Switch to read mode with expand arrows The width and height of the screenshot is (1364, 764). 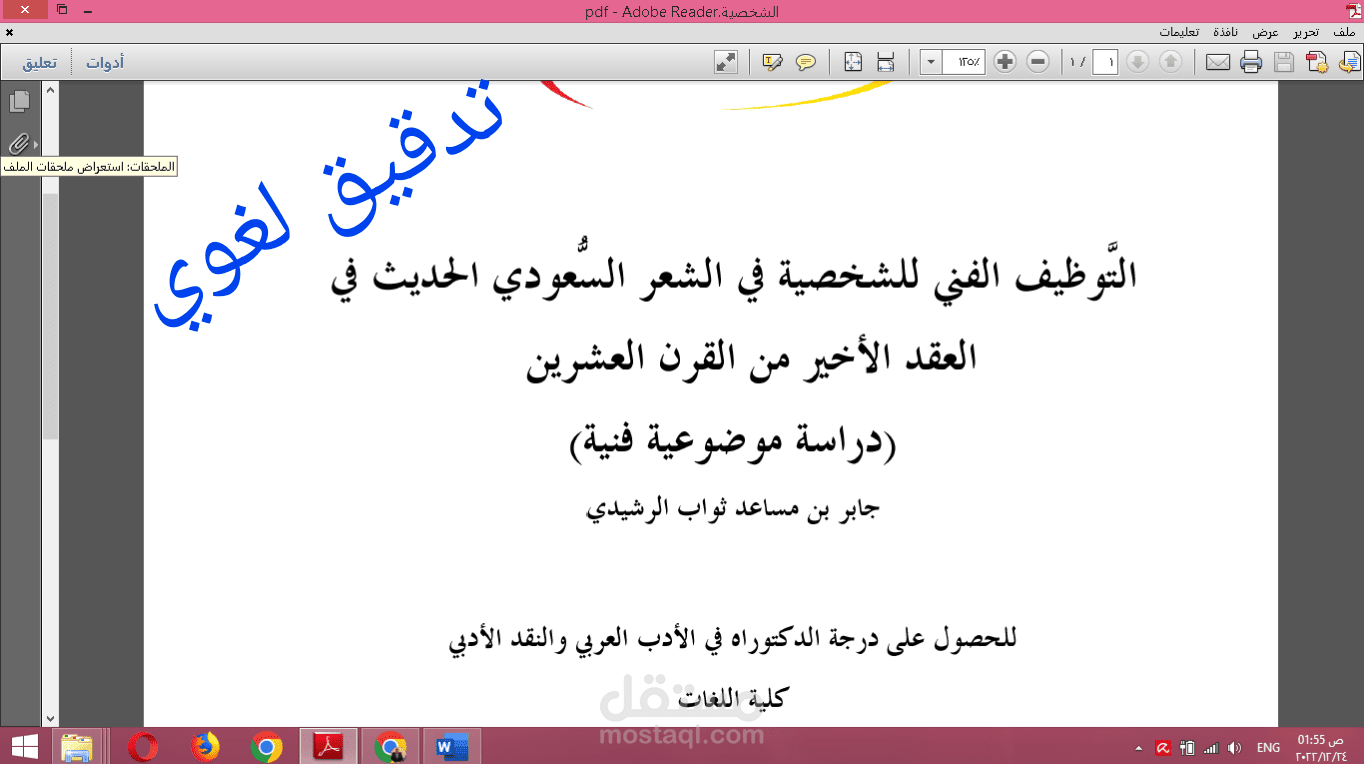pos(726,62)
